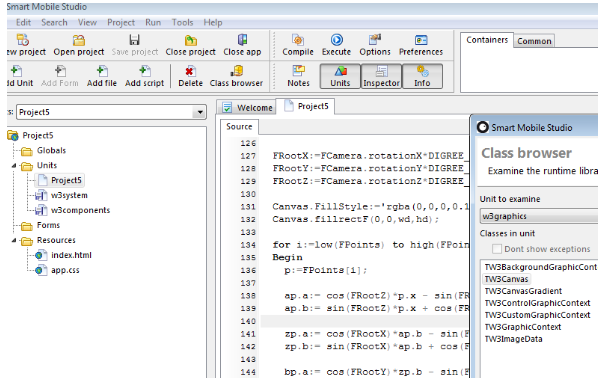Select the w3system unit
Screen dimensions: 598x378
[69, 195]
